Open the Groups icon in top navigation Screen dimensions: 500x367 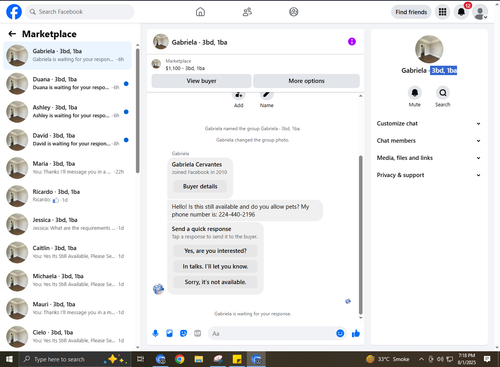click(294, 12)
